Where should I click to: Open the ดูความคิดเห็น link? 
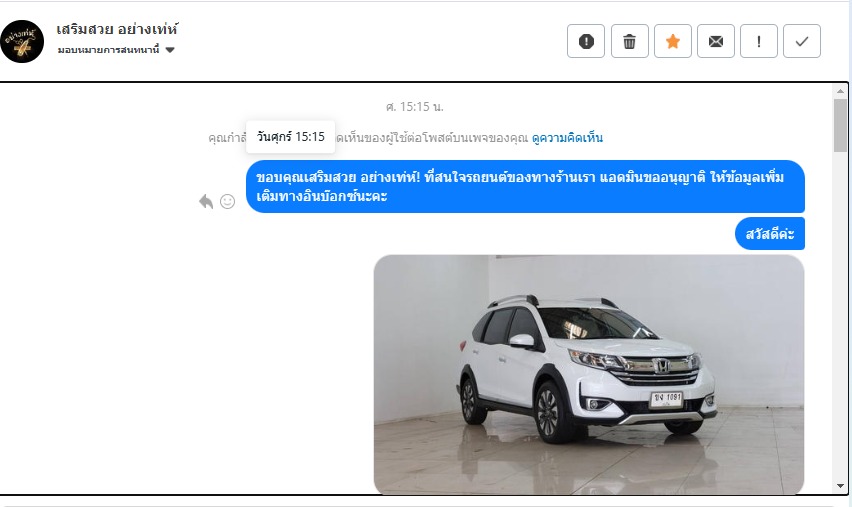click(567, 138)
